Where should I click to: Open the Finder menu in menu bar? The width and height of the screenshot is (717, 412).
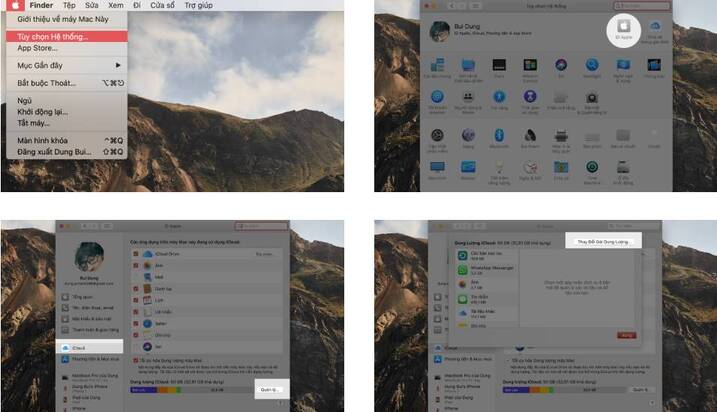[x=41, y=5]
